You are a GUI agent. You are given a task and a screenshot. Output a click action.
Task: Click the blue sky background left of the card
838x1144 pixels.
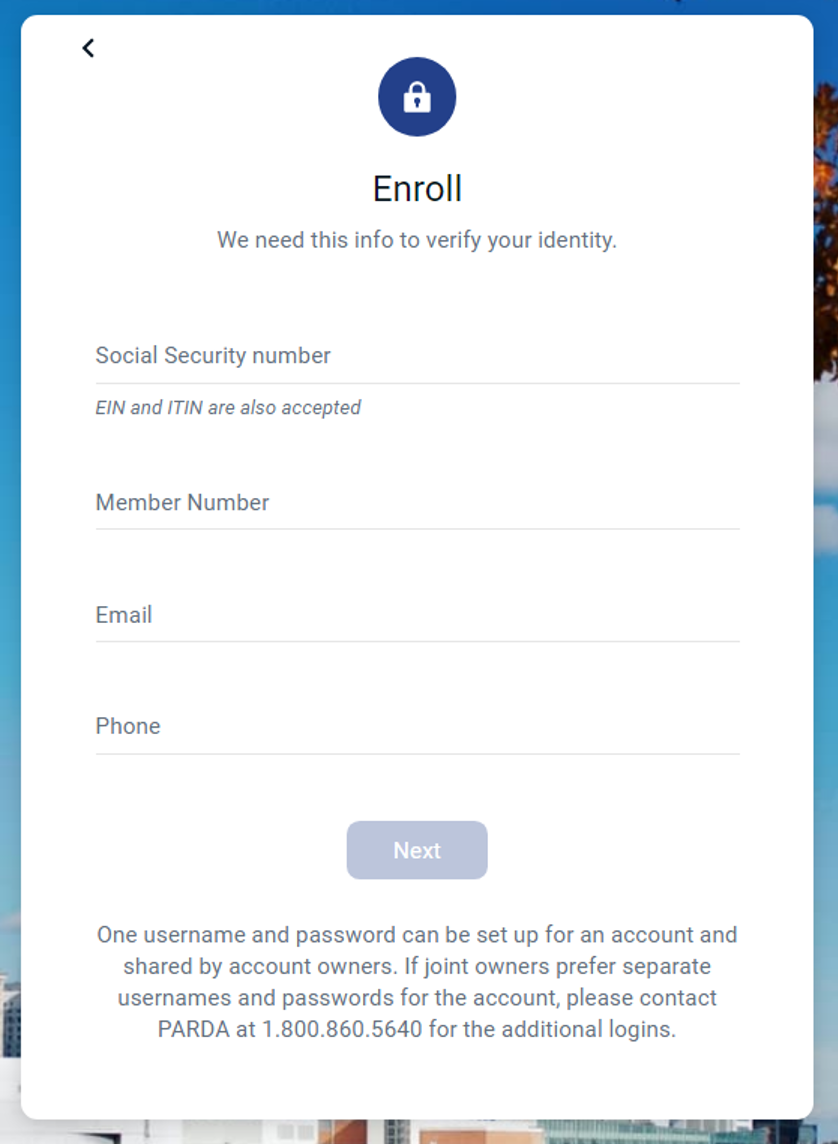point(9,500)
